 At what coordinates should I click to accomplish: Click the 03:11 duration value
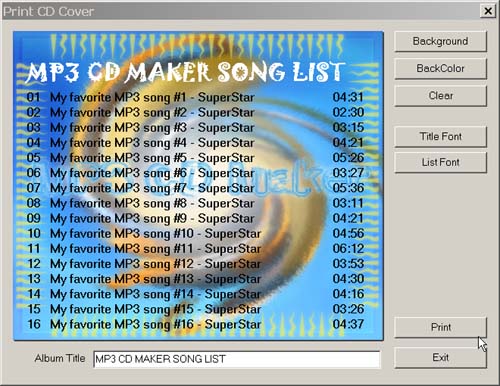pos(348,203)
